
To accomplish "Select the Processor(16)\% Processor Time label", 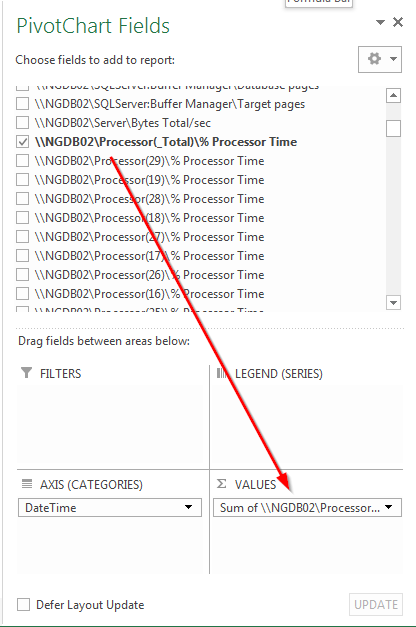I will tap(150, 294).
